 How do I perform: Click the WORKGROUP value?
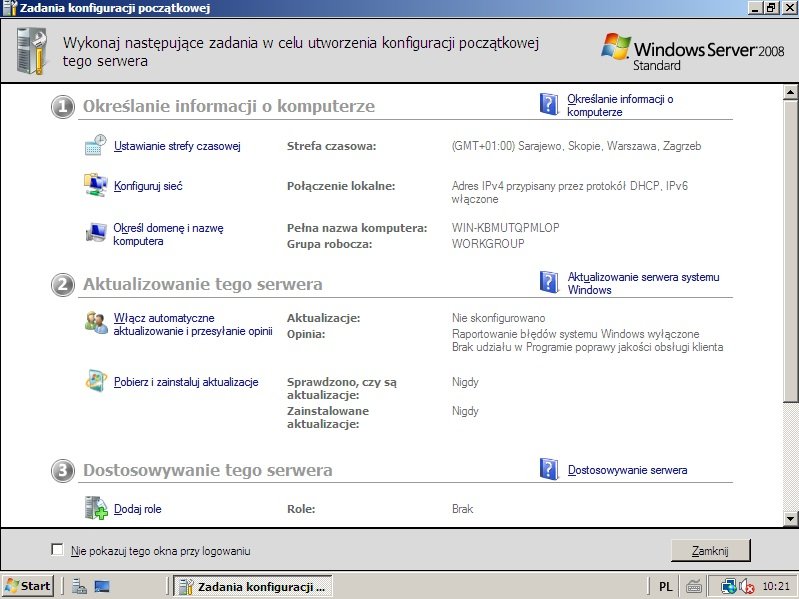[488, 244]
